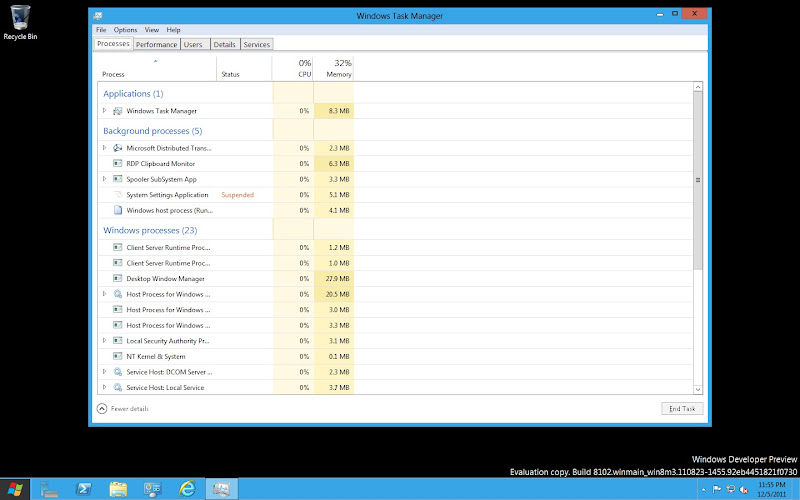Launch Windows PowerShell from the taskbar
Viewport: 800px width, 500px height.
(x=83, y=489)
